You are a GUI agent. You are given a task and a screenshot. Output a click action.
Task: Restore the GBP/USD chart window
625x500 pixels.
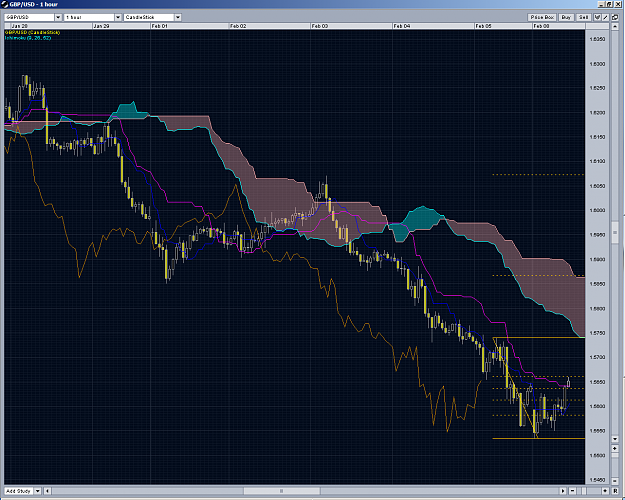609,4
